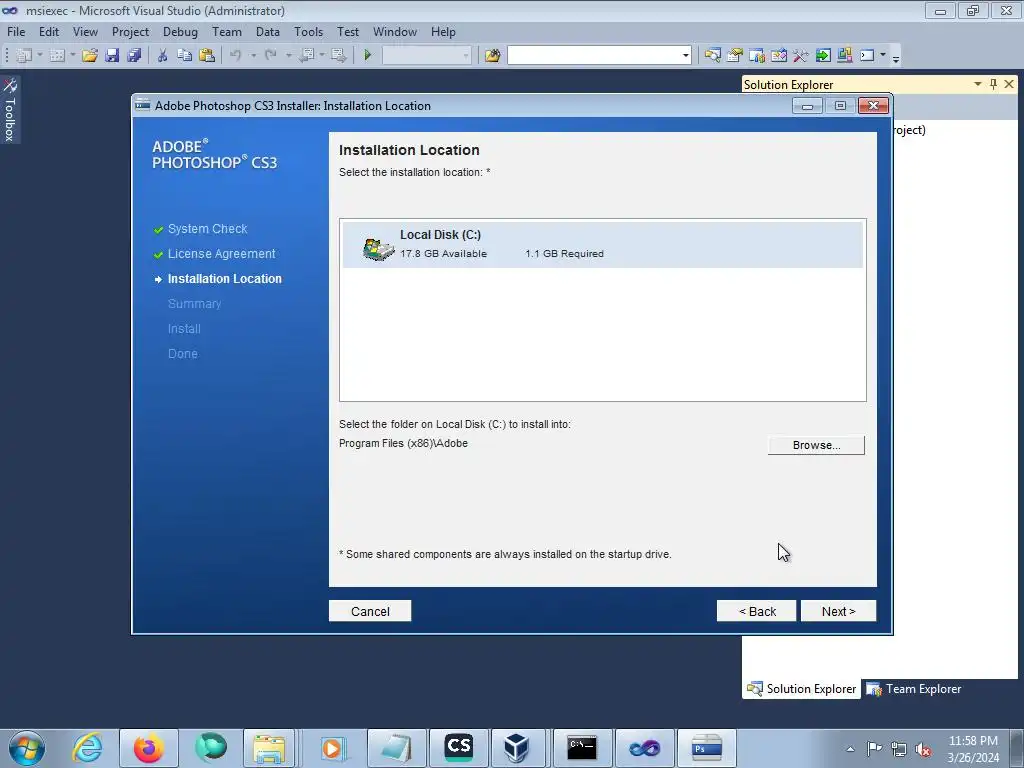Close Solution Explorer panel X
The image size is (1024, 768).
click(x=1009, y=84)
